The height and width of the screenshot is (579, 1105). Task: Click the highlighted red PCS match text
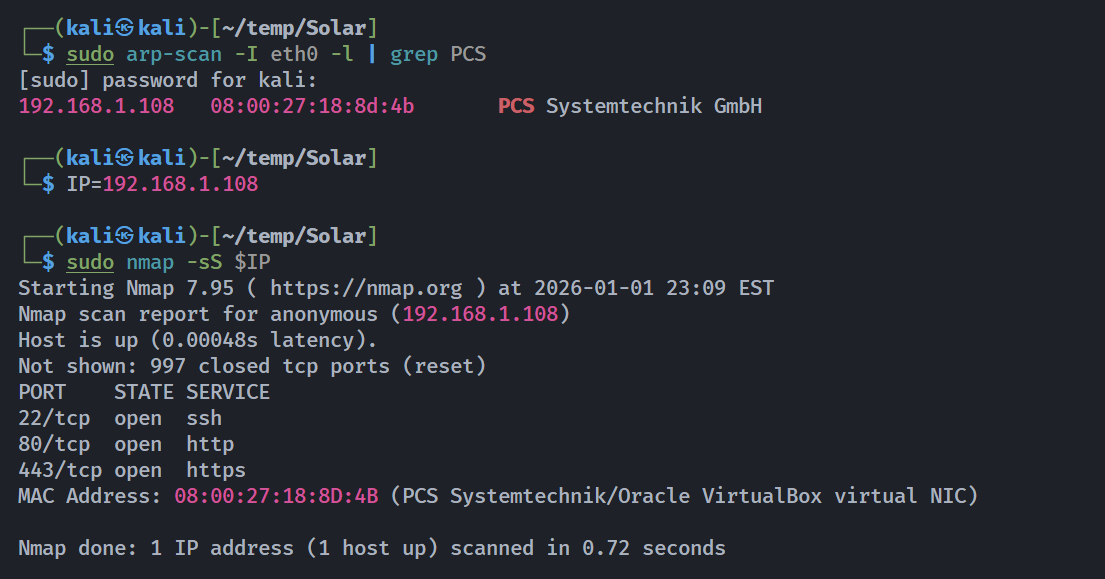(516, 106)
